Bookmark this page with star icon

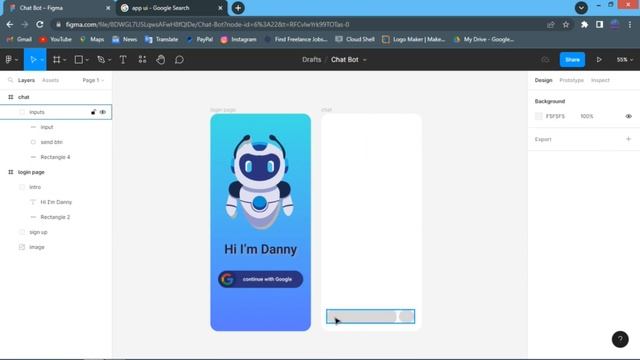click(x=566, y=24)
